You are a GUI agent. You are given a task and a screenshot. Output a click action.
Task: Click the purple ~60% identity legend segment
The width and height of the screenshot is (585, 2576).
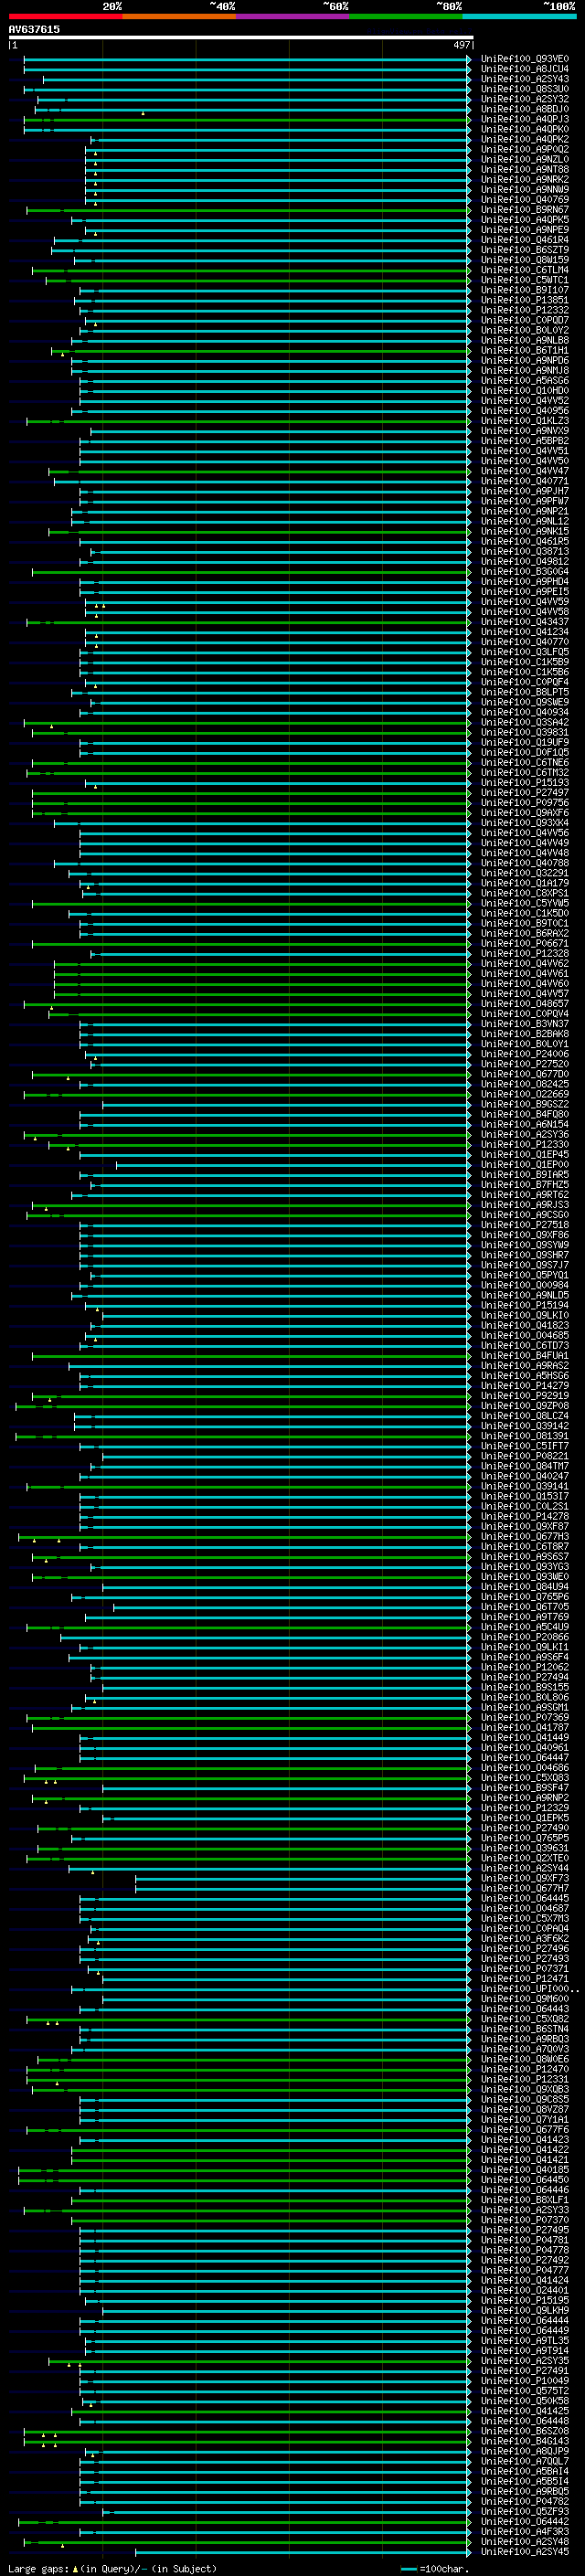(x=293, y=17)
